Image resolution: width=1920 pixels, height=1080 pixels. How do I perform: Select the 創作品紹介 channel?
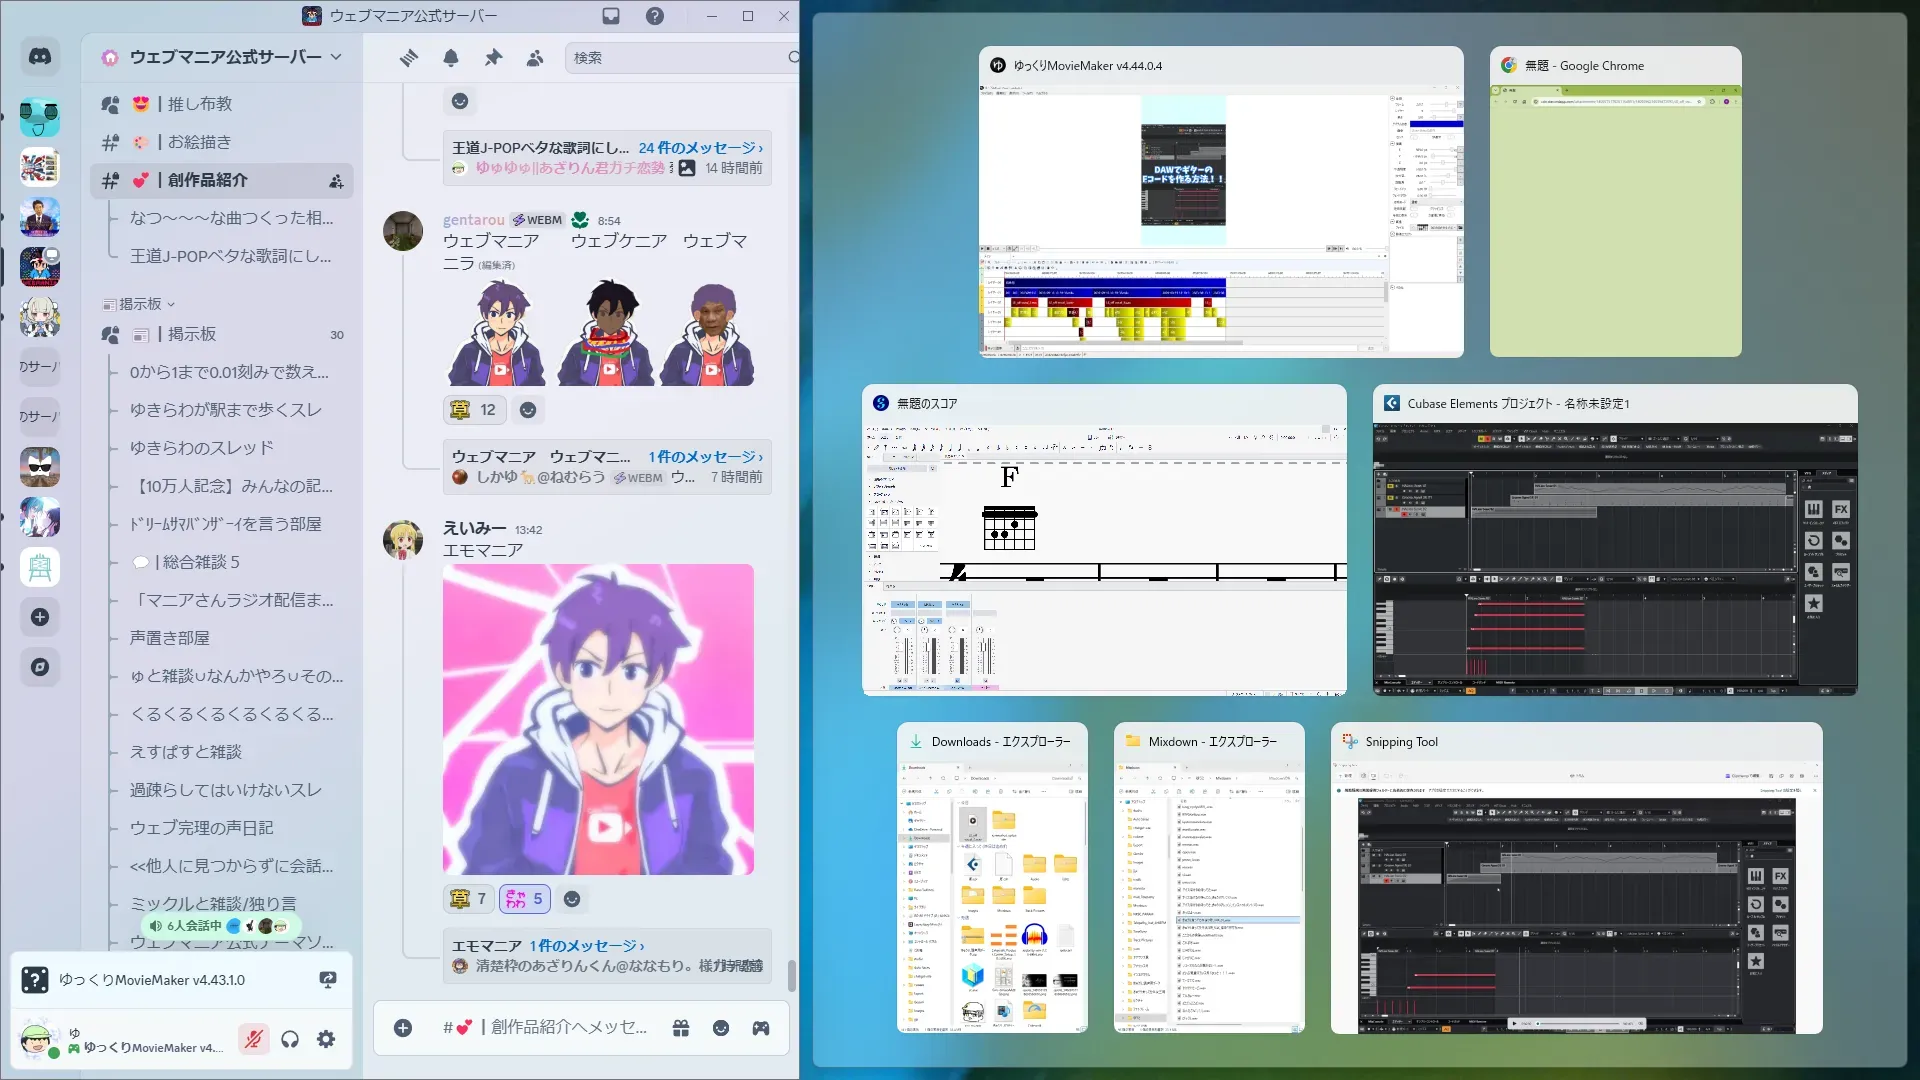[208, 180]
